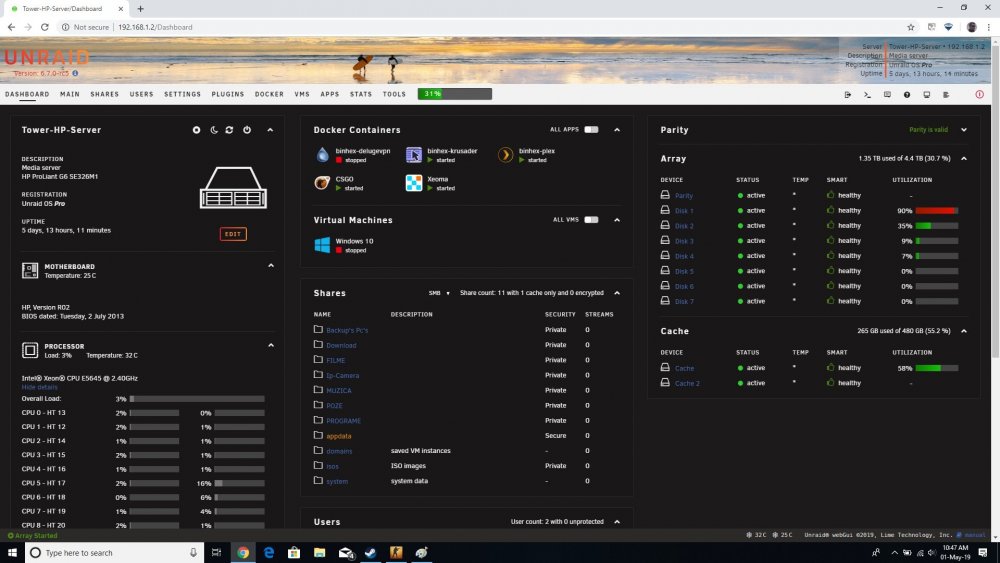
Task: Click the red alert notification icon
Action: point(980,94)
